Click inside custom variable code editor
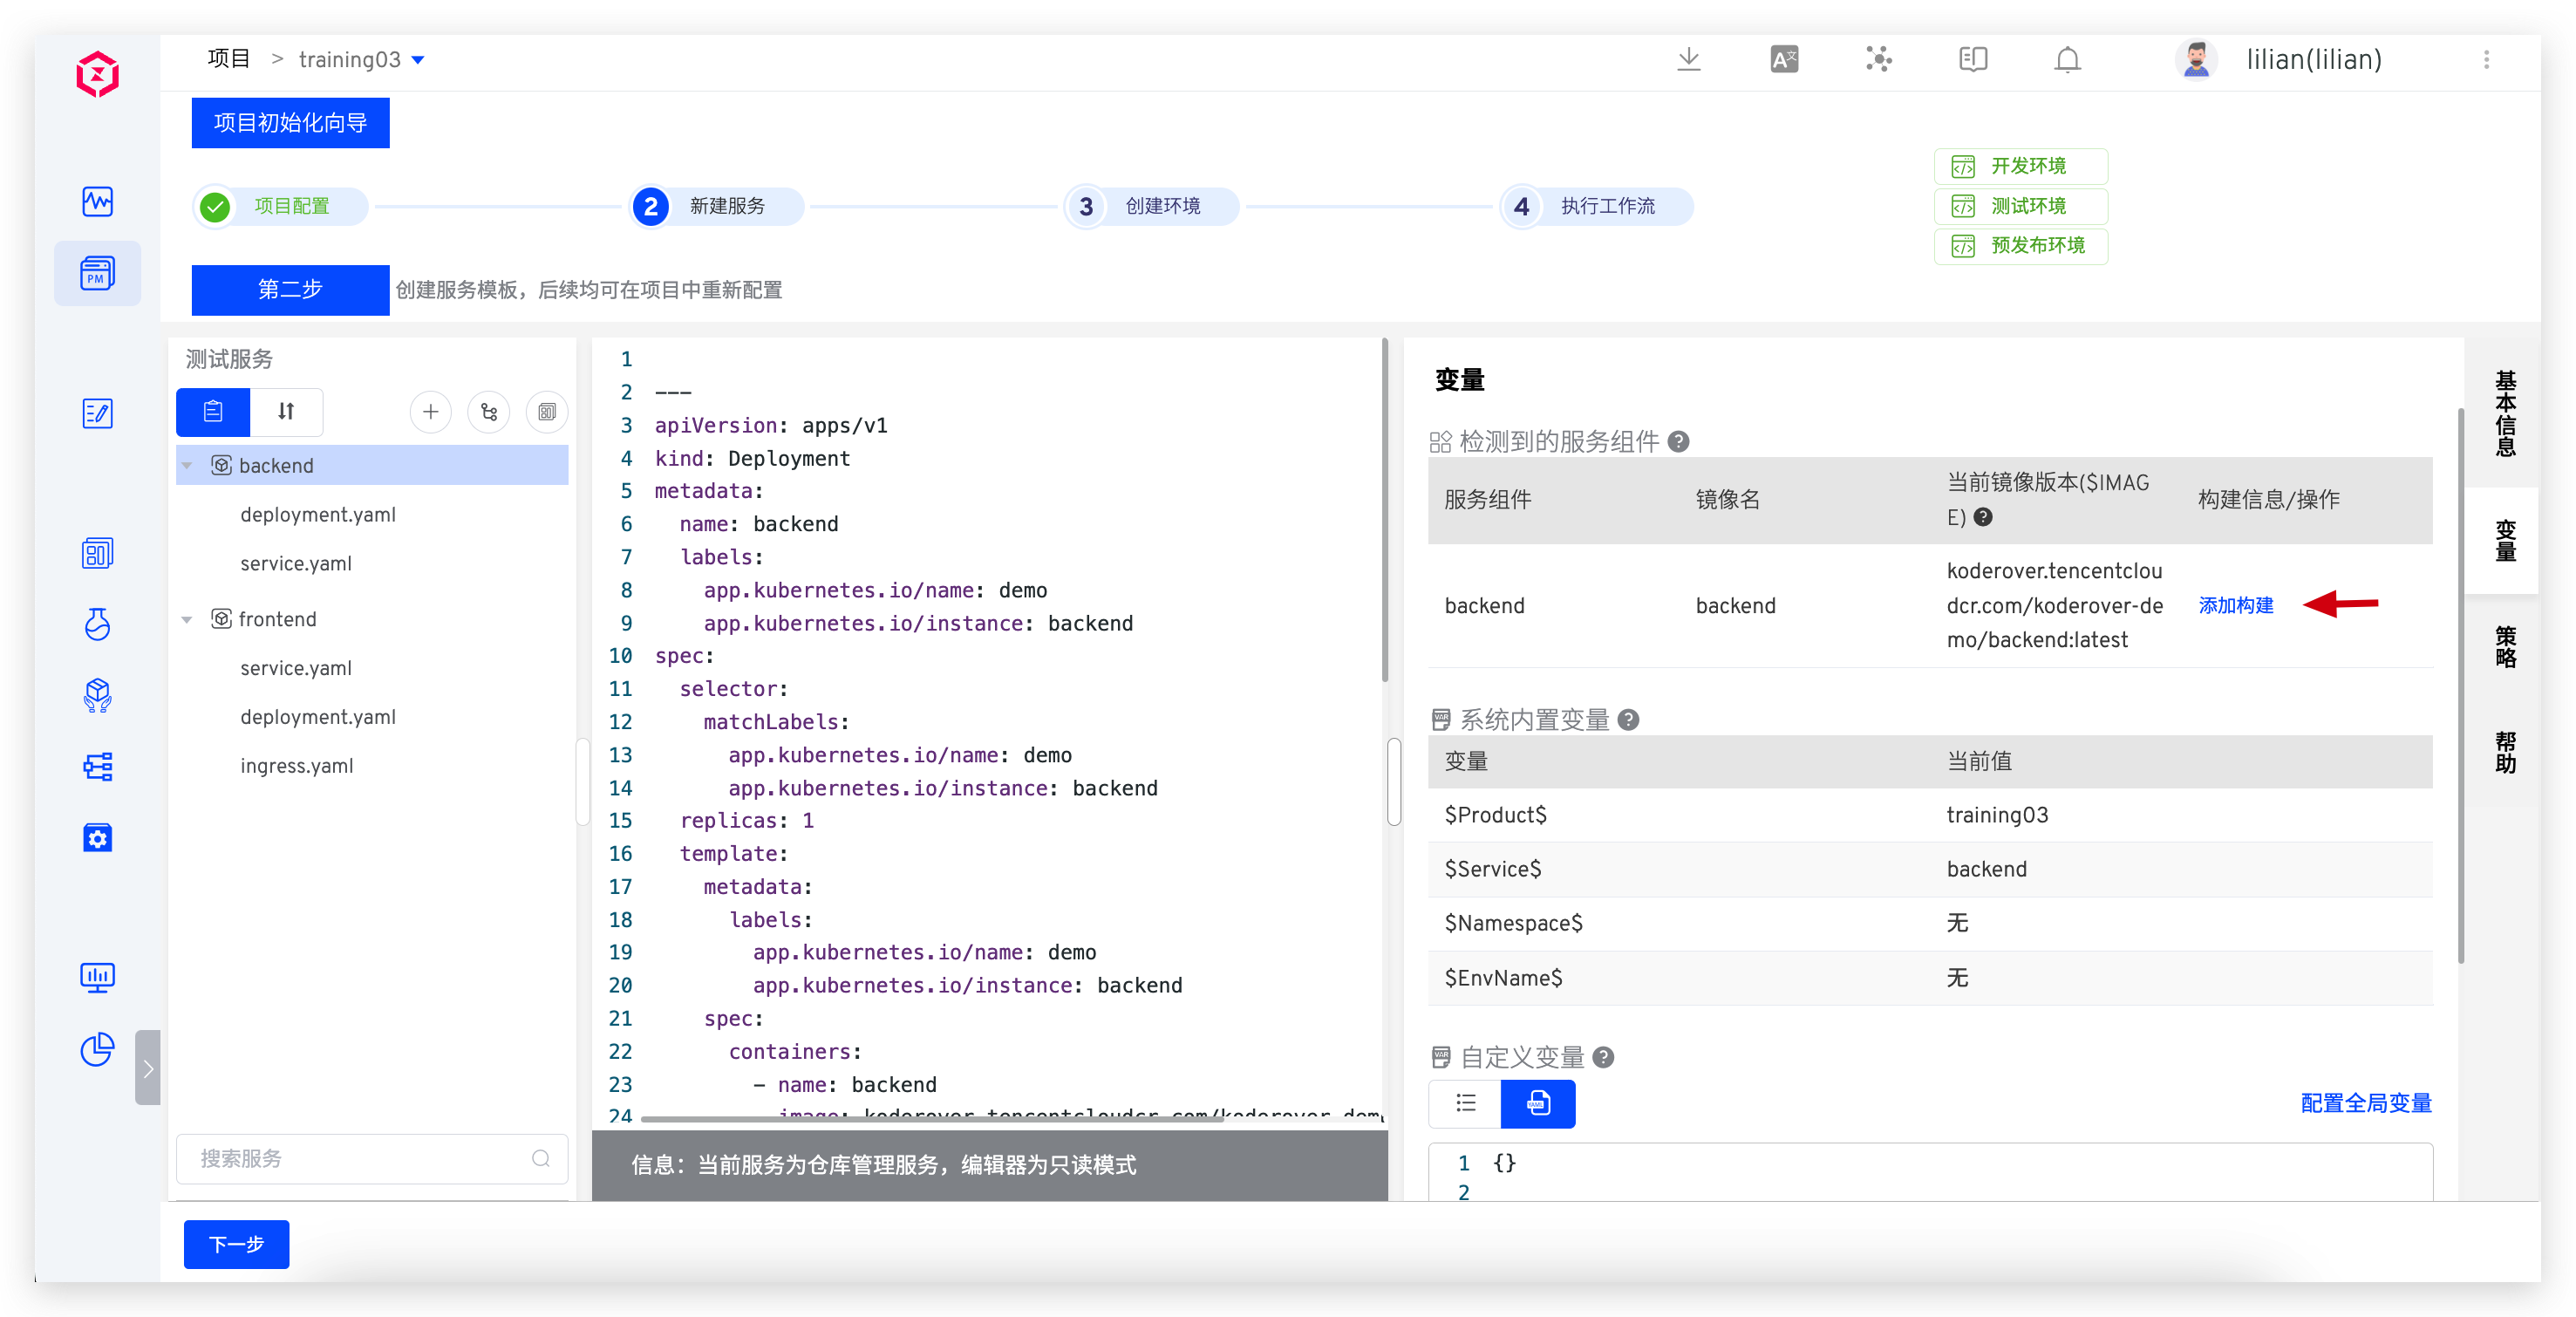 [x=1931, y=1172]
